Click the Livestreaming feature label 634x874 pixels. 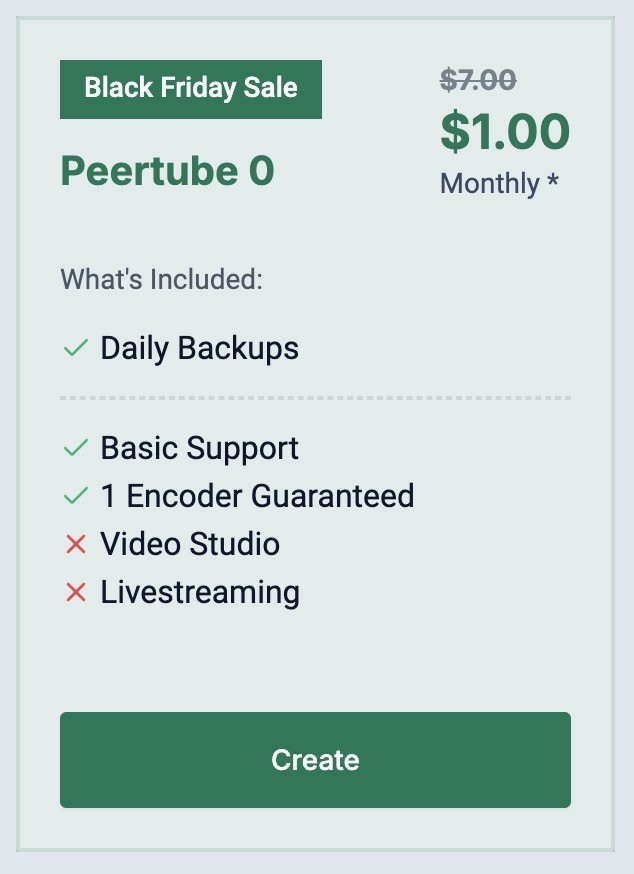click(x=200, y=593)
